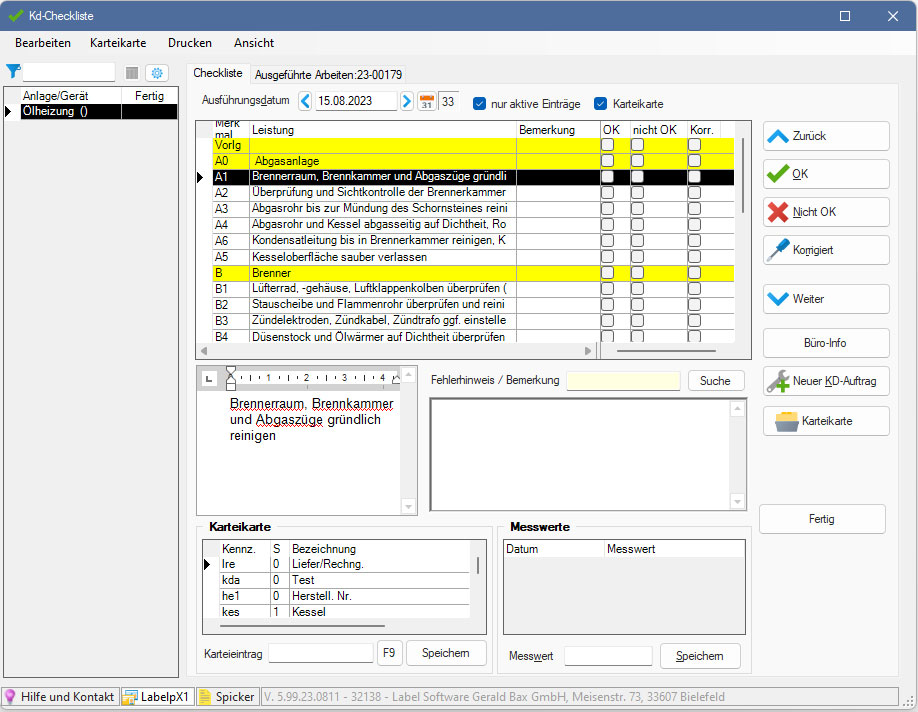Go to previous date with left arrow
Image resolution: width=918 pixels, height=712 pixels.
pos(305,102)
